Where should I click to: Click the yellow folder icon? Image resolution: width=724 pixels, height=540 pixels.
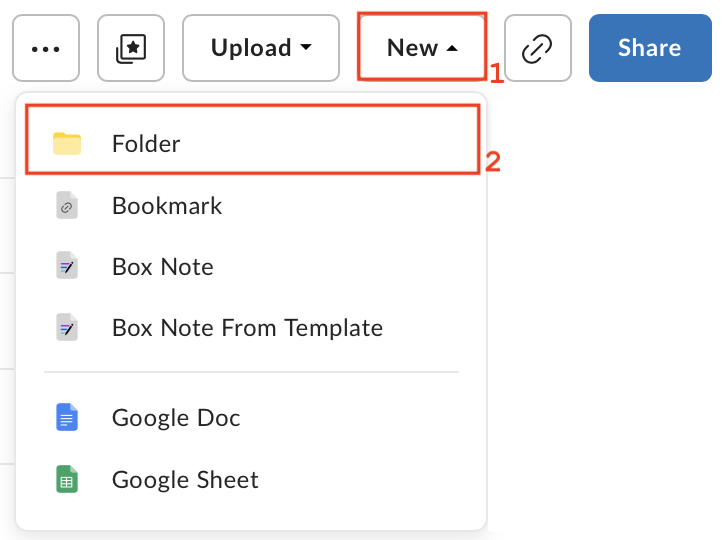(x=67, y=143)
